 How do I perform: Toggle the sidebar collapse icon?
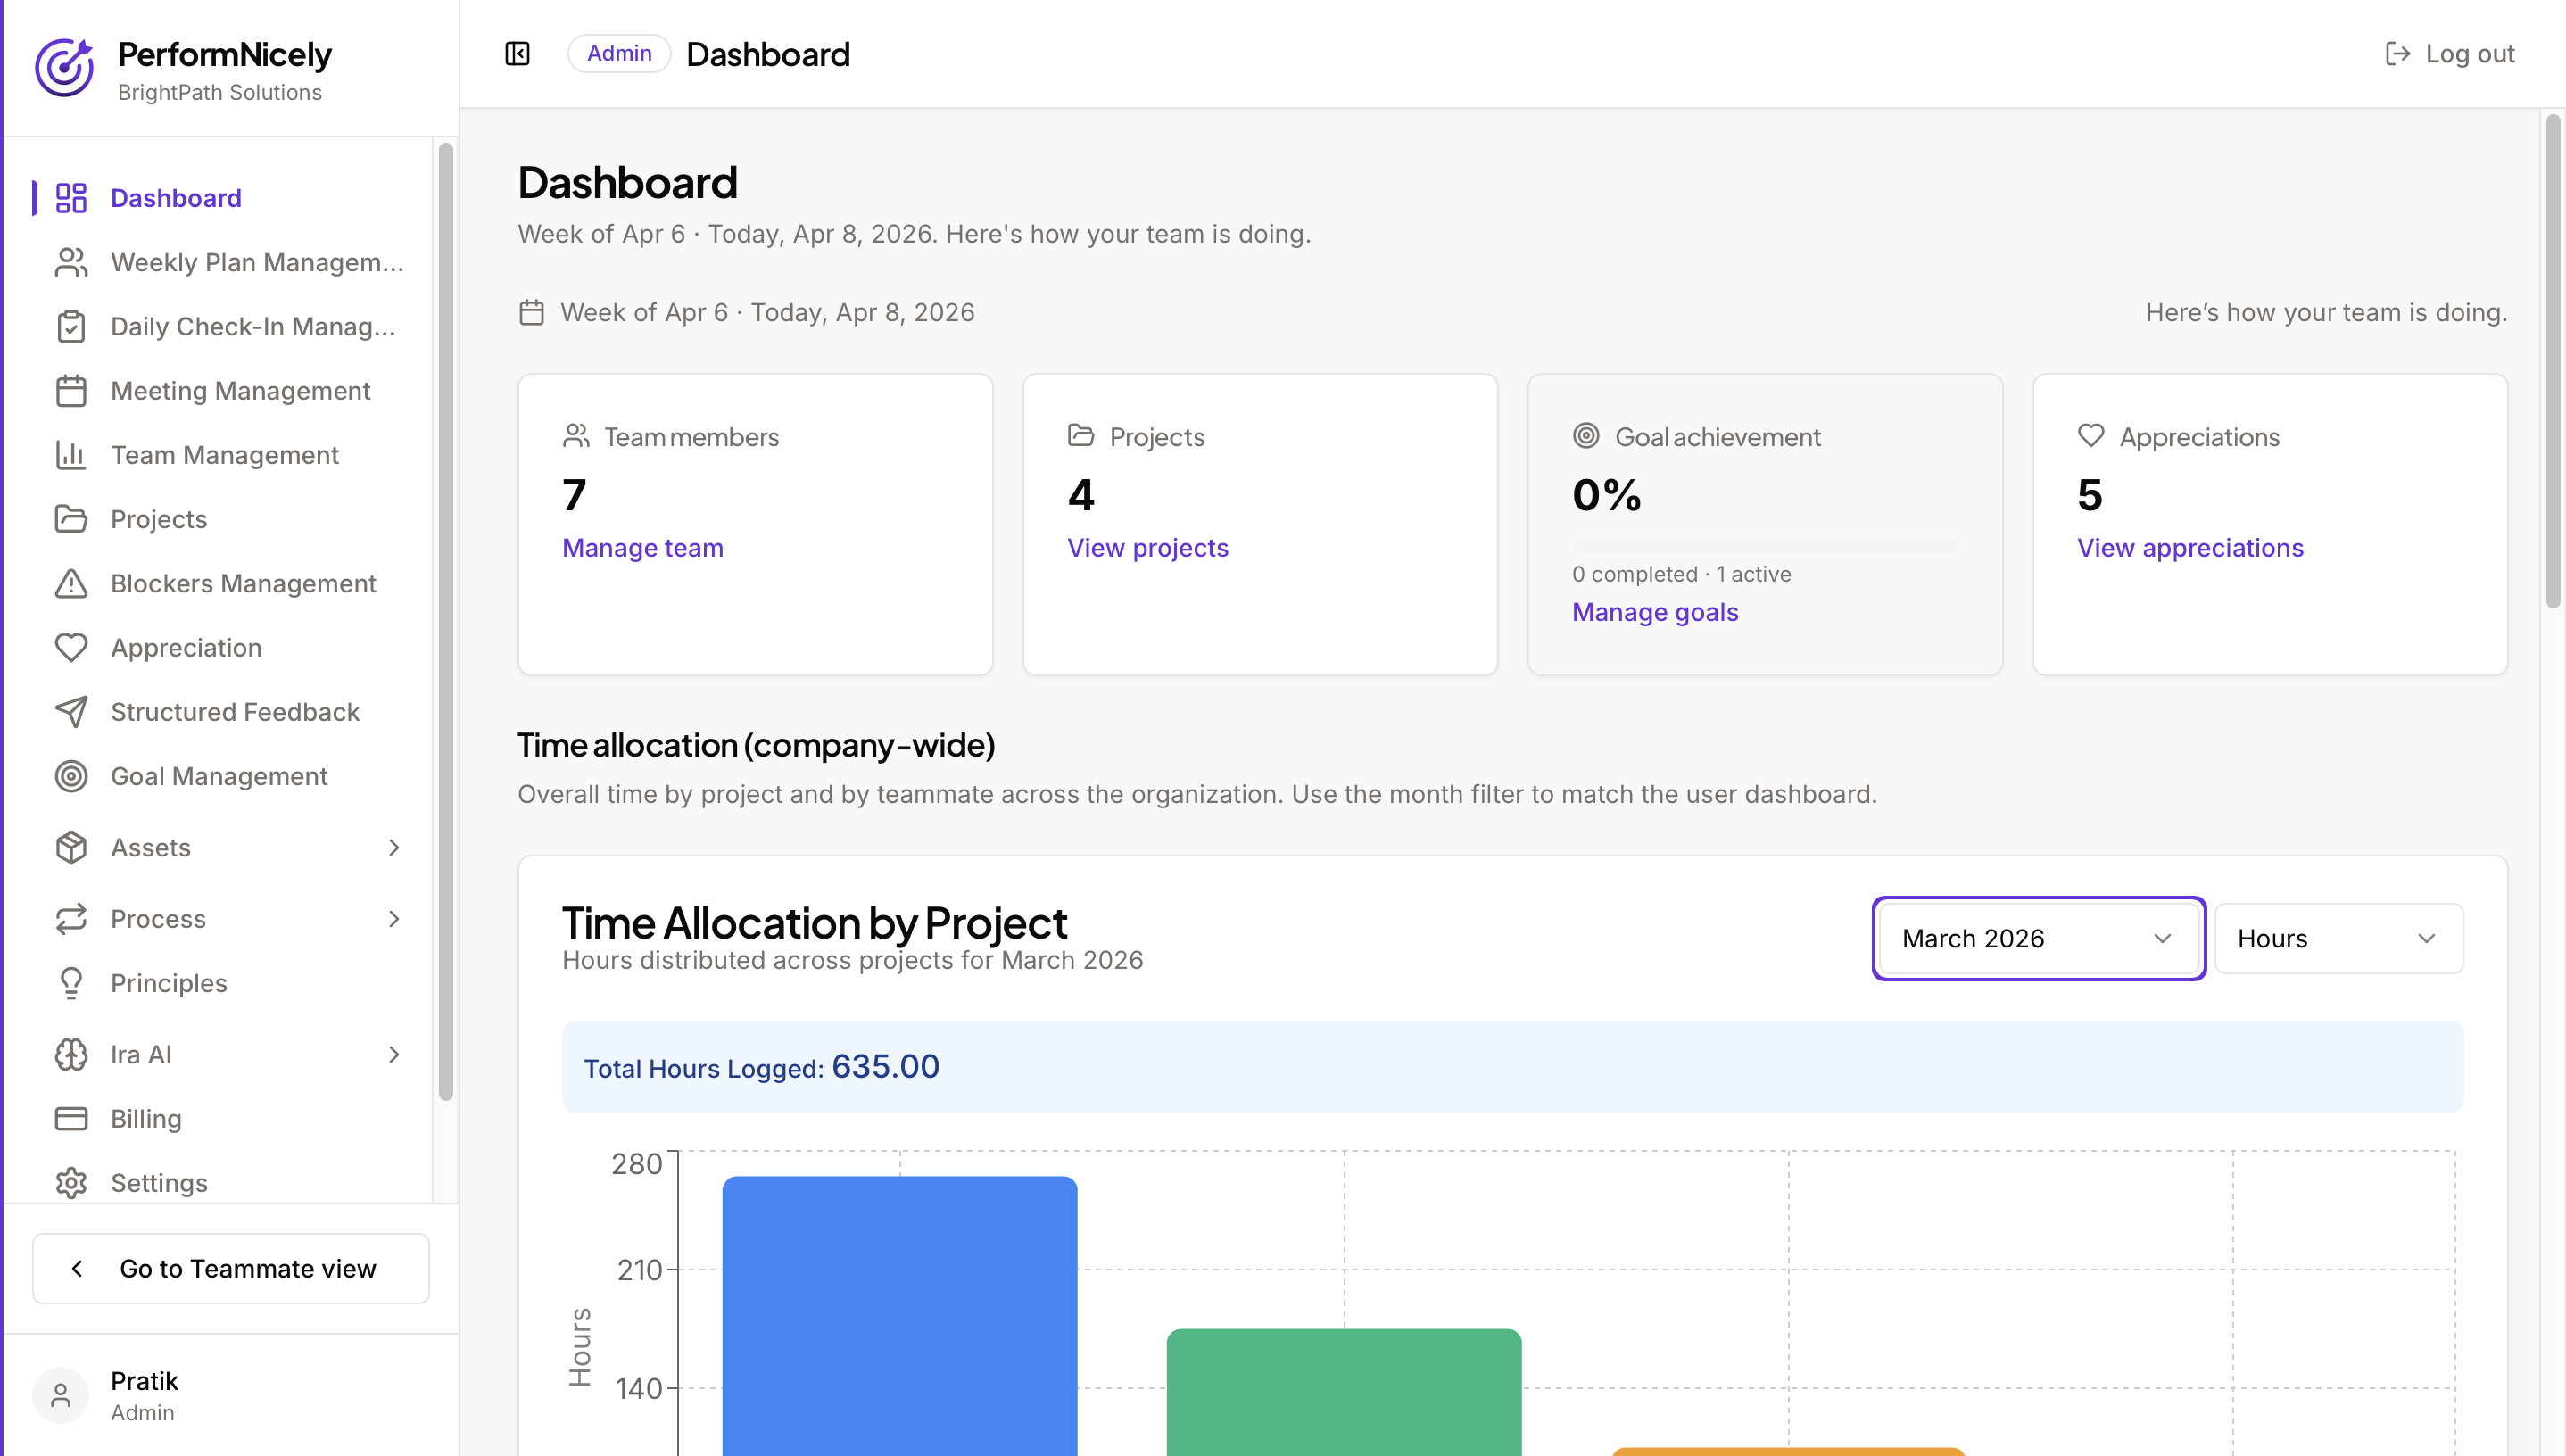(517, 53)
